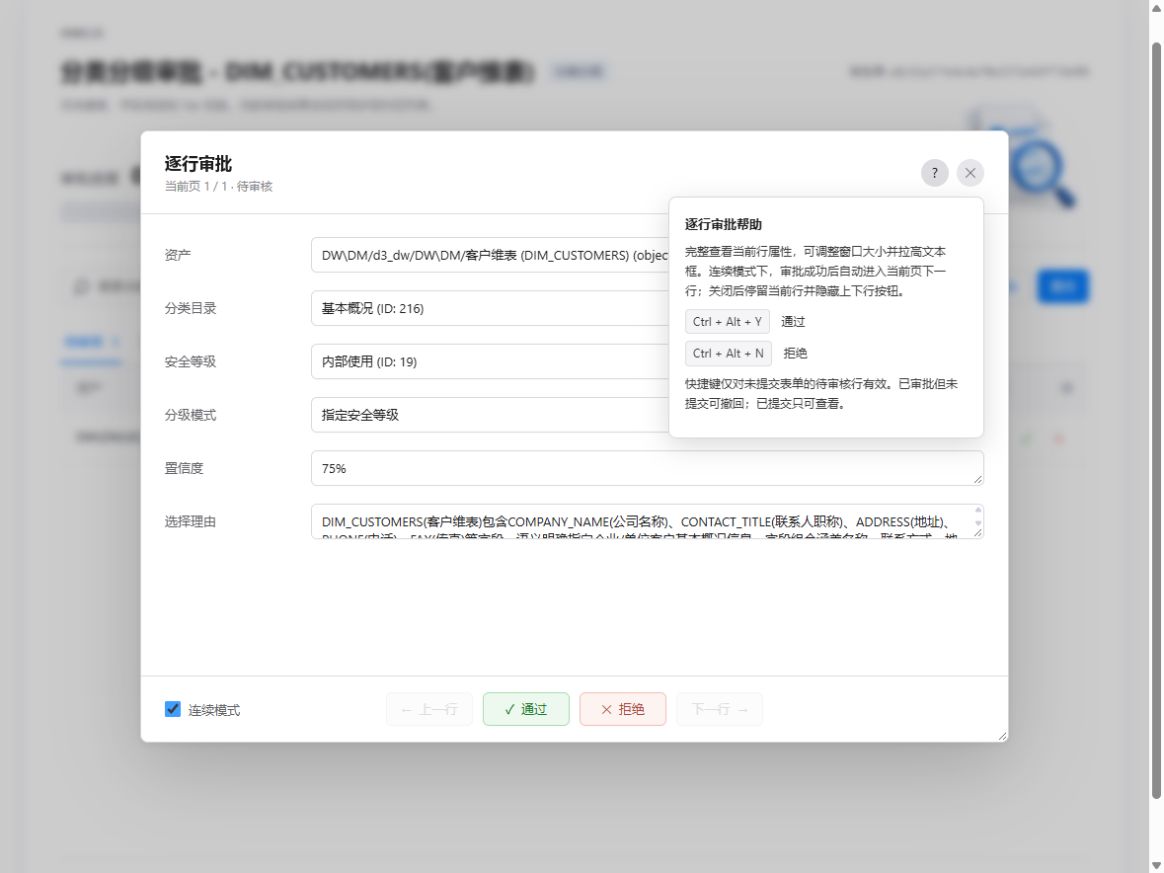Viewport: 1164px width, 873px height.
Task: Click the 置信度 textarea resize grip
Action: coord(978,480)
